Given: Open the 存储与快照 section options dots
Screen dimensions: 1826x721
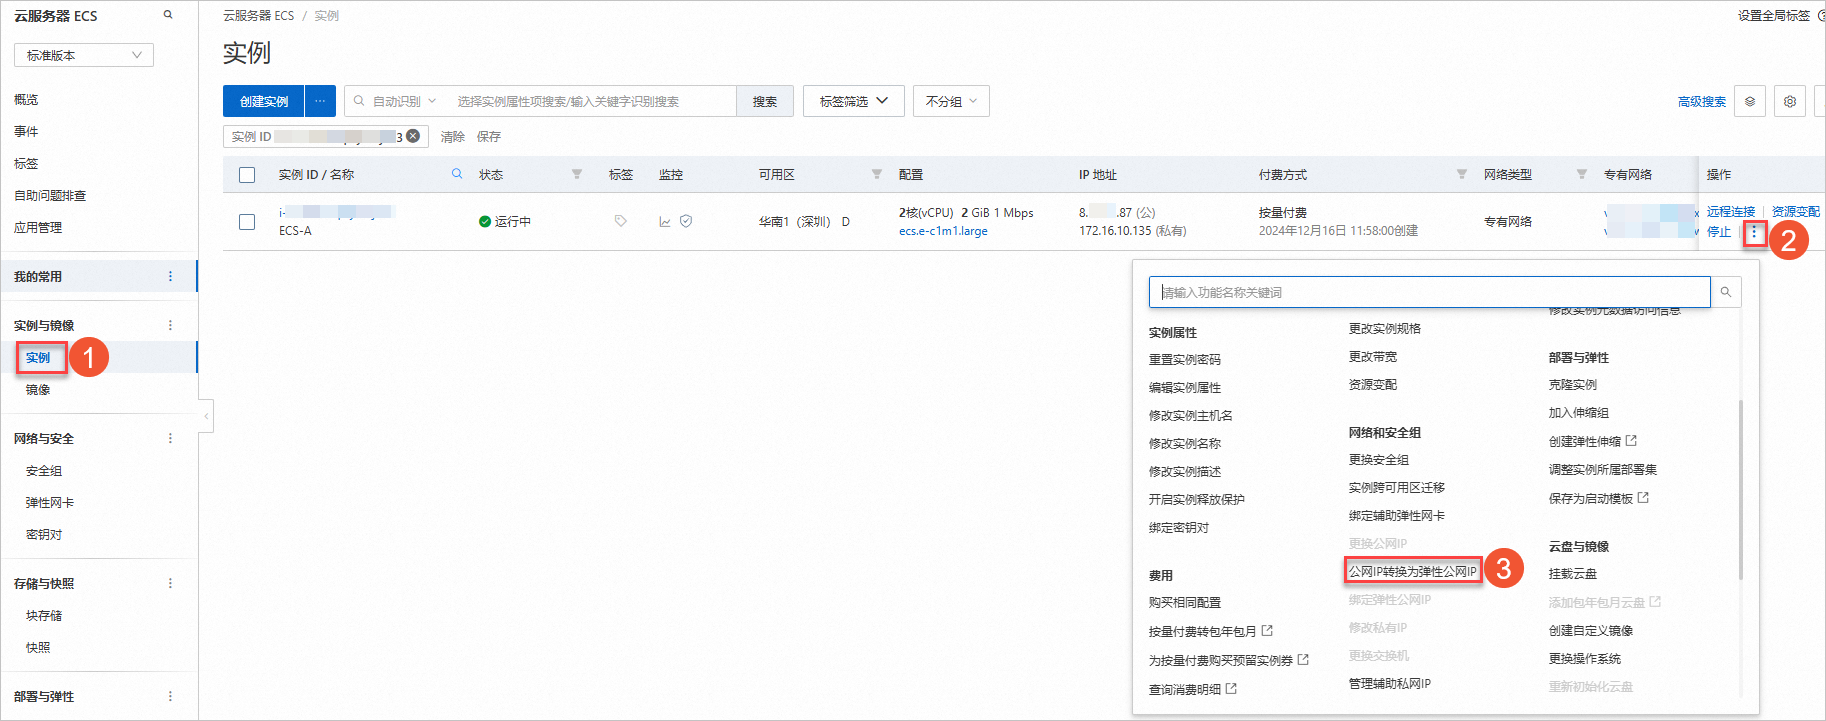Looking at the screenshot, I should [170, 583].
